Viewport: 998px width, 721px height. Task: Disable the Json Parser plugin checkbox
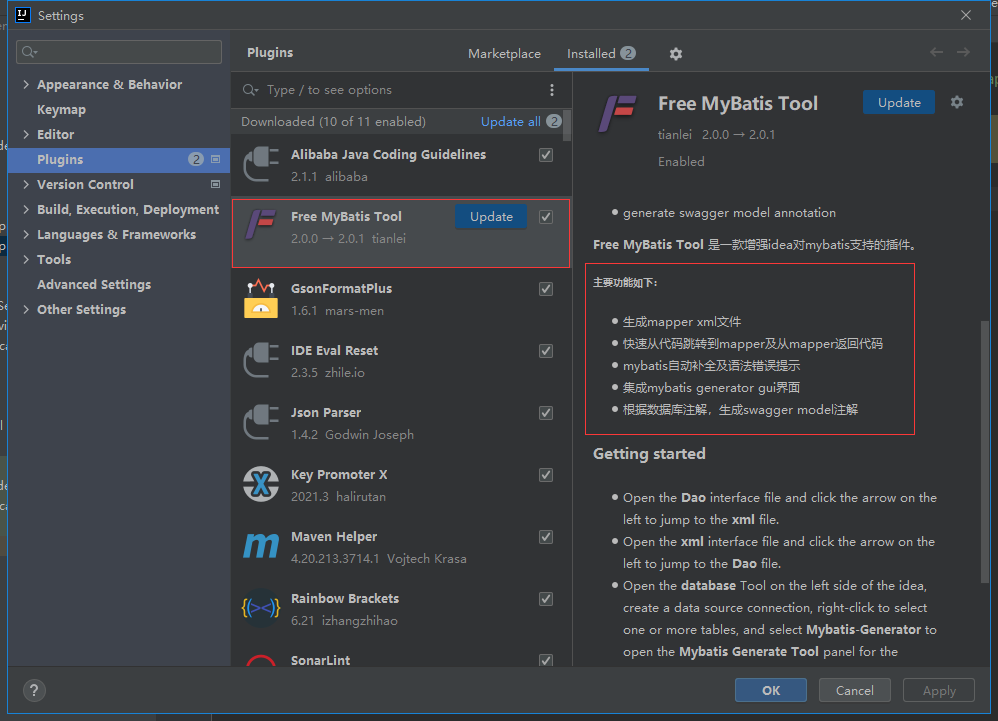(545, 413)
